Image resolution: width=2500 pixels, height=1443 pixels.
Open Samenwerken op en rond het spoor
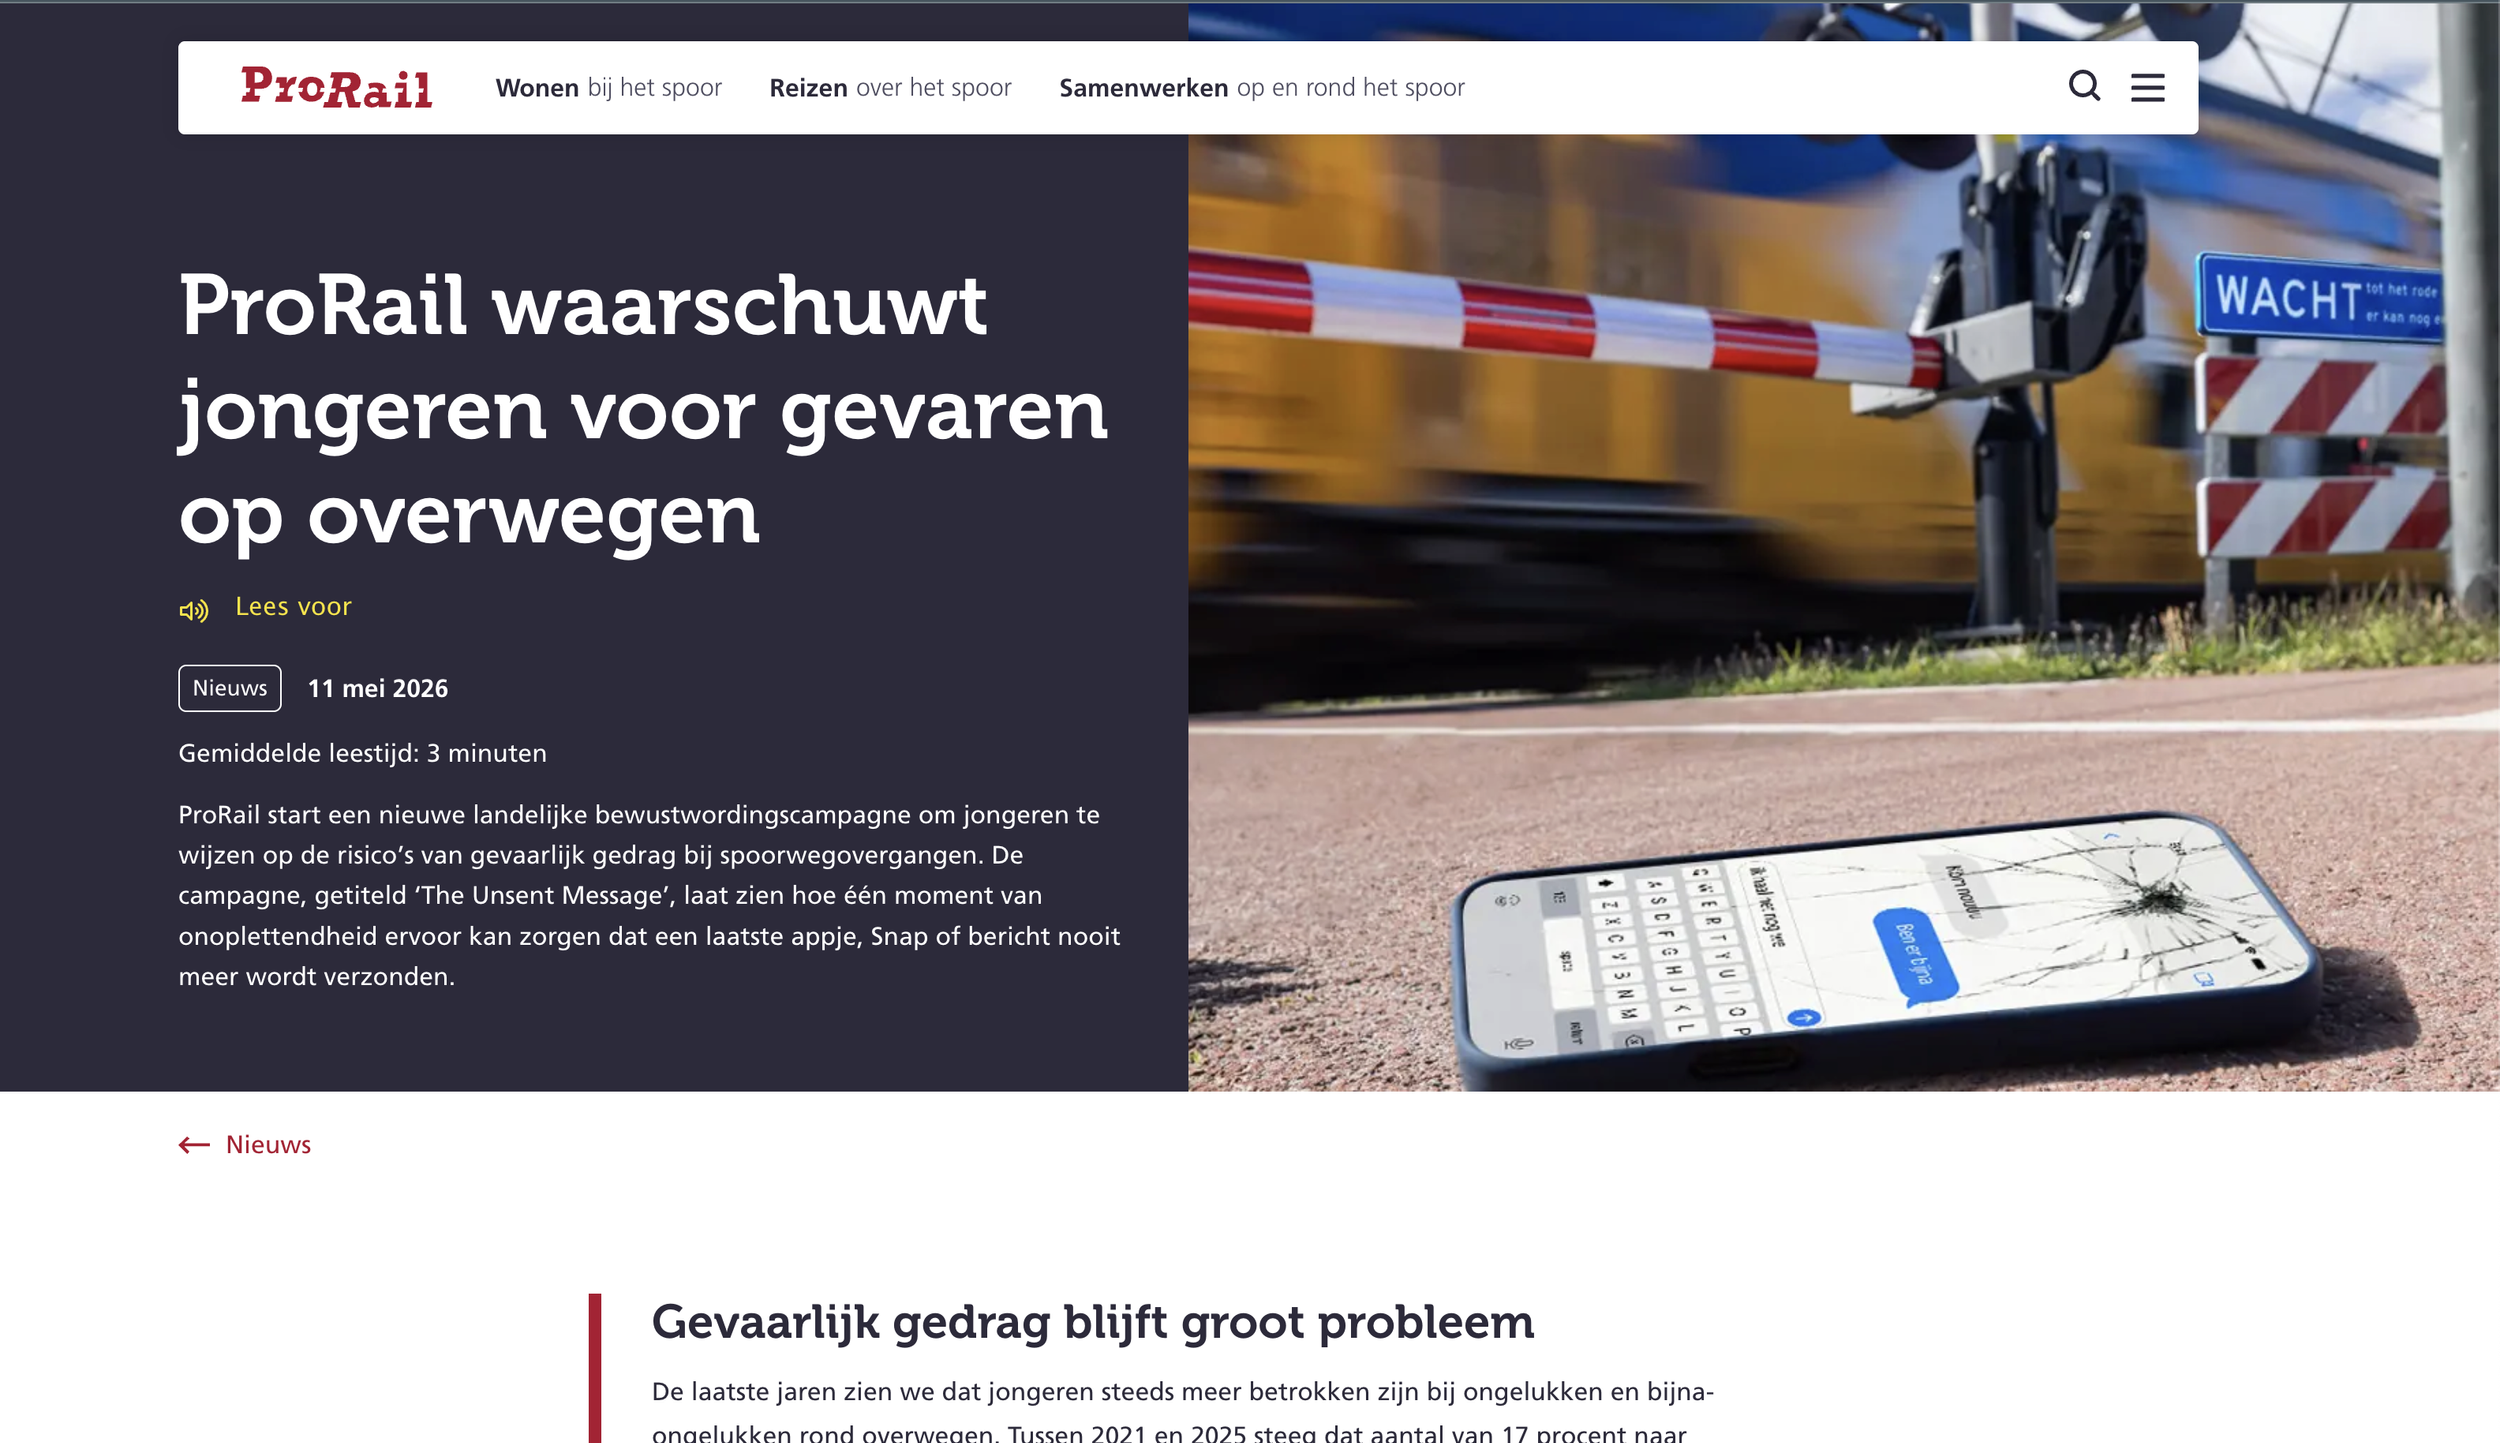pyautogui.click(x=1262, y=88)
